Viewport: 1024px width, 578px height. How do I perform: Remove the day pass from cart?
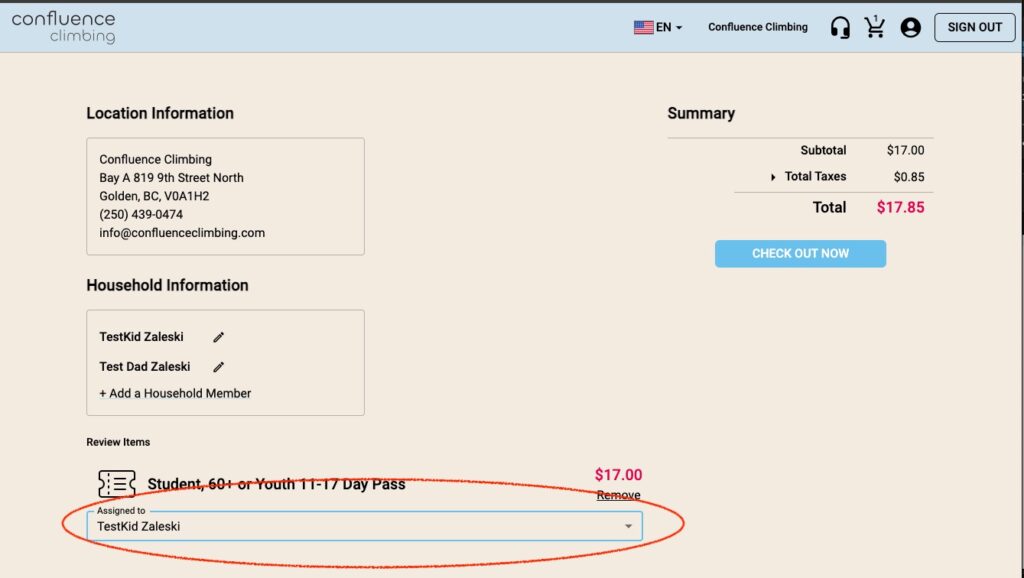(618, 495)
